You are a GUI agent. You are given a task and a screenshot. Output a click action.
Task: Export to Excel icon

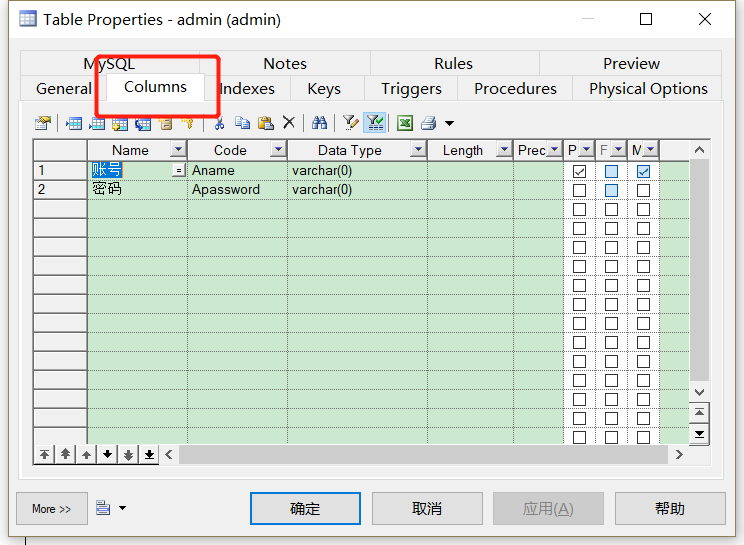coord(405,123)
